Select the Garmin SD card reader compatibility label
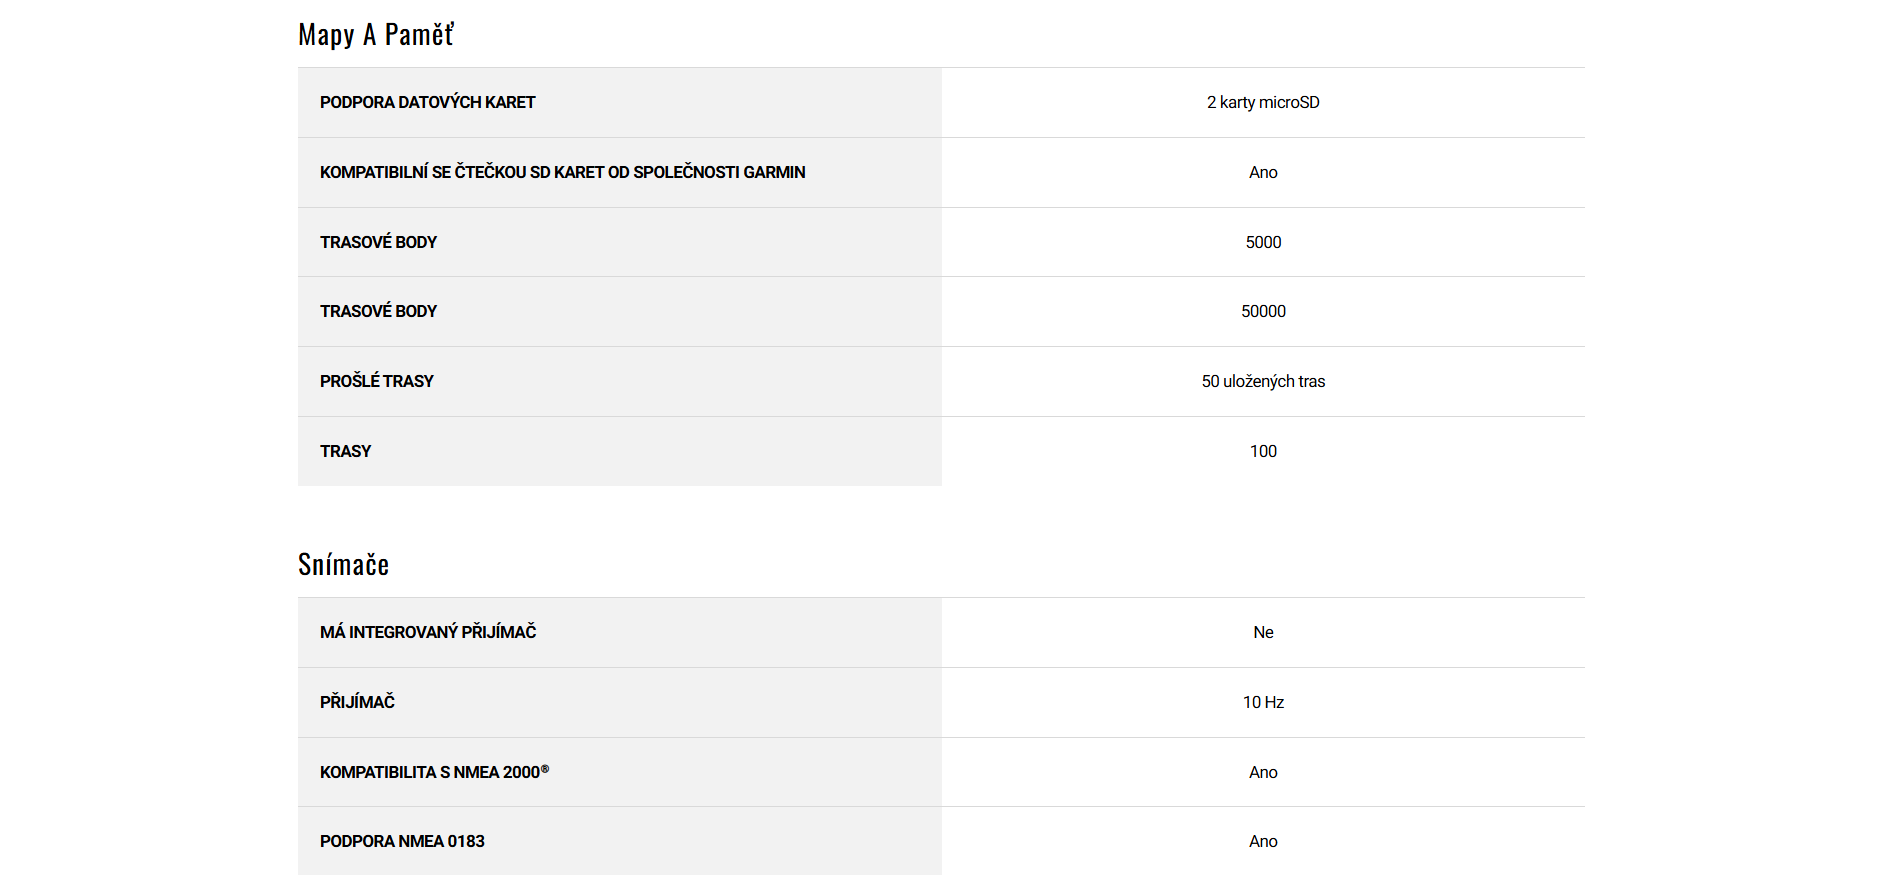Viewport: 1887px width, 875px height. [562, 172]
